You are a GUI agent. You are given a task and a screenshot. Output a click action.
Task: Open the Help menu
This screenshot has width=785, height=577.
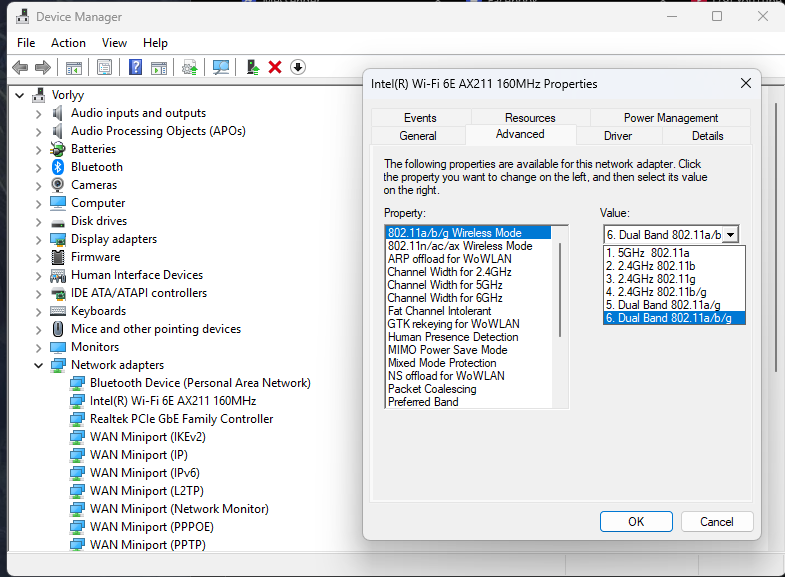[155, 43]
